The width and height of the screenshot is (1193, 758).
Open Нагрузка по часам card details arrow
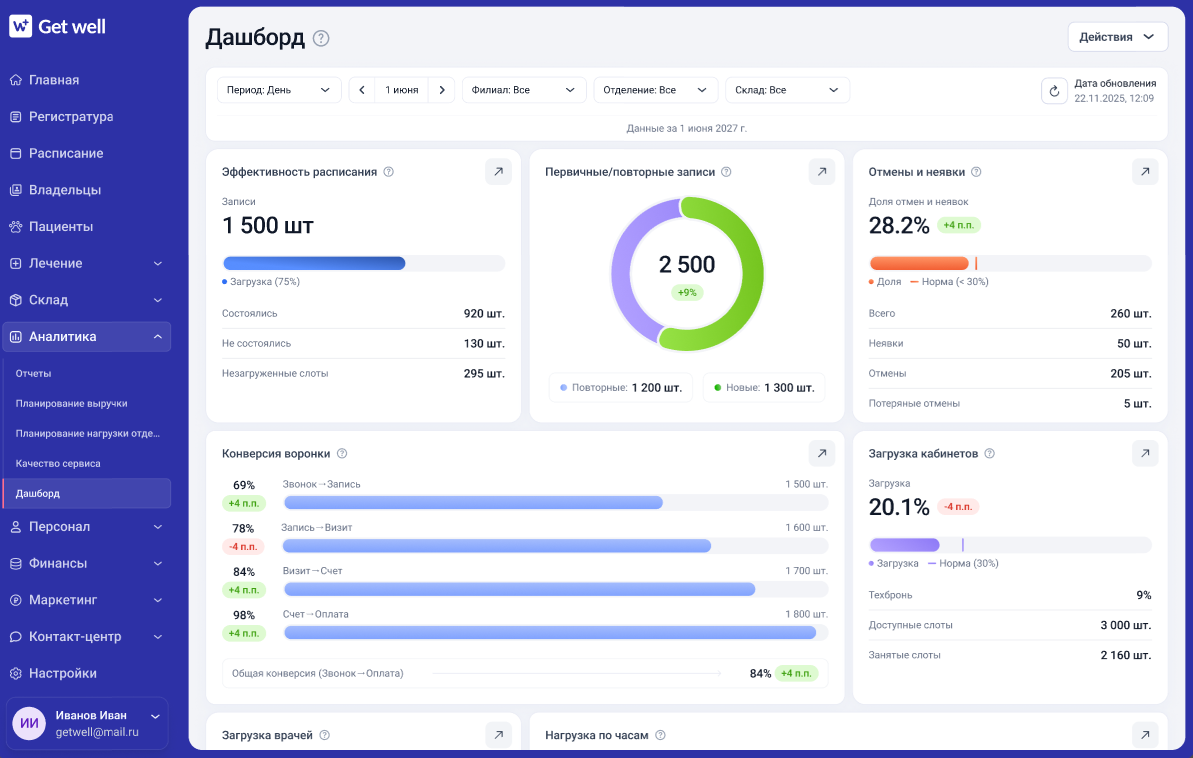coord(1145,735)
